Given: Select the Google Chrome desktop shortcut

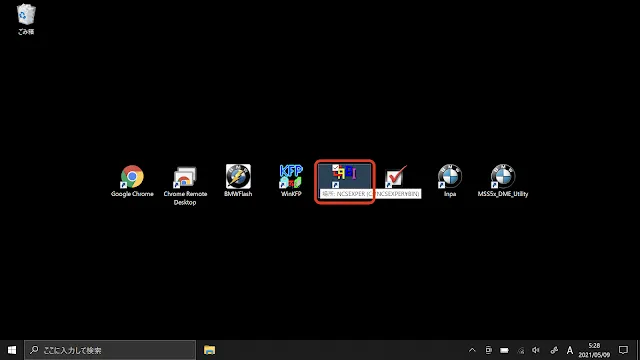Looking at the screenshot, I should pos(132,181).
